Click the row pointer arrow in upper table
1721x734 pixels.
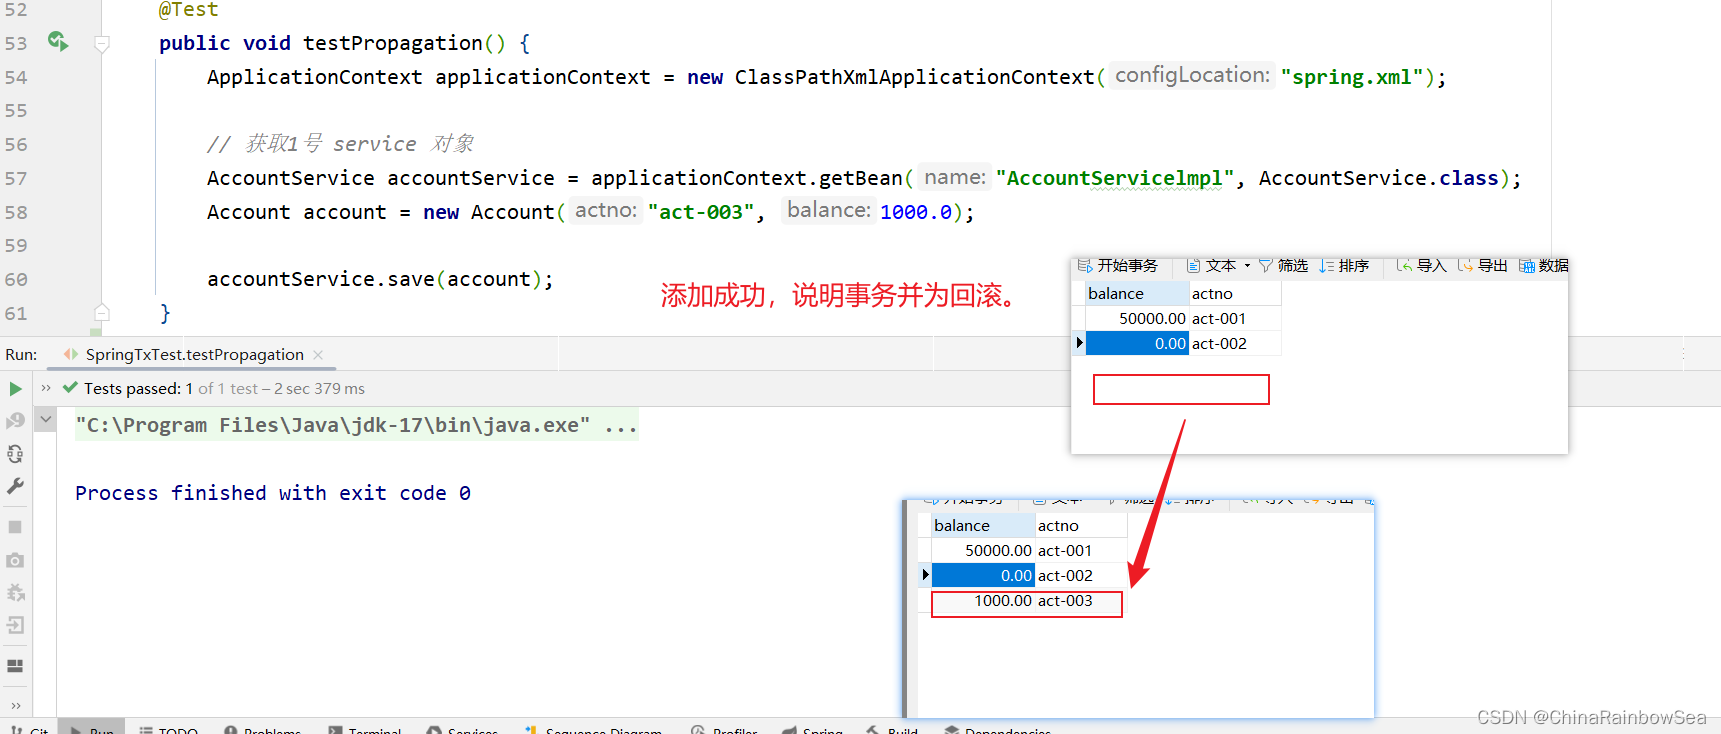1079,343
